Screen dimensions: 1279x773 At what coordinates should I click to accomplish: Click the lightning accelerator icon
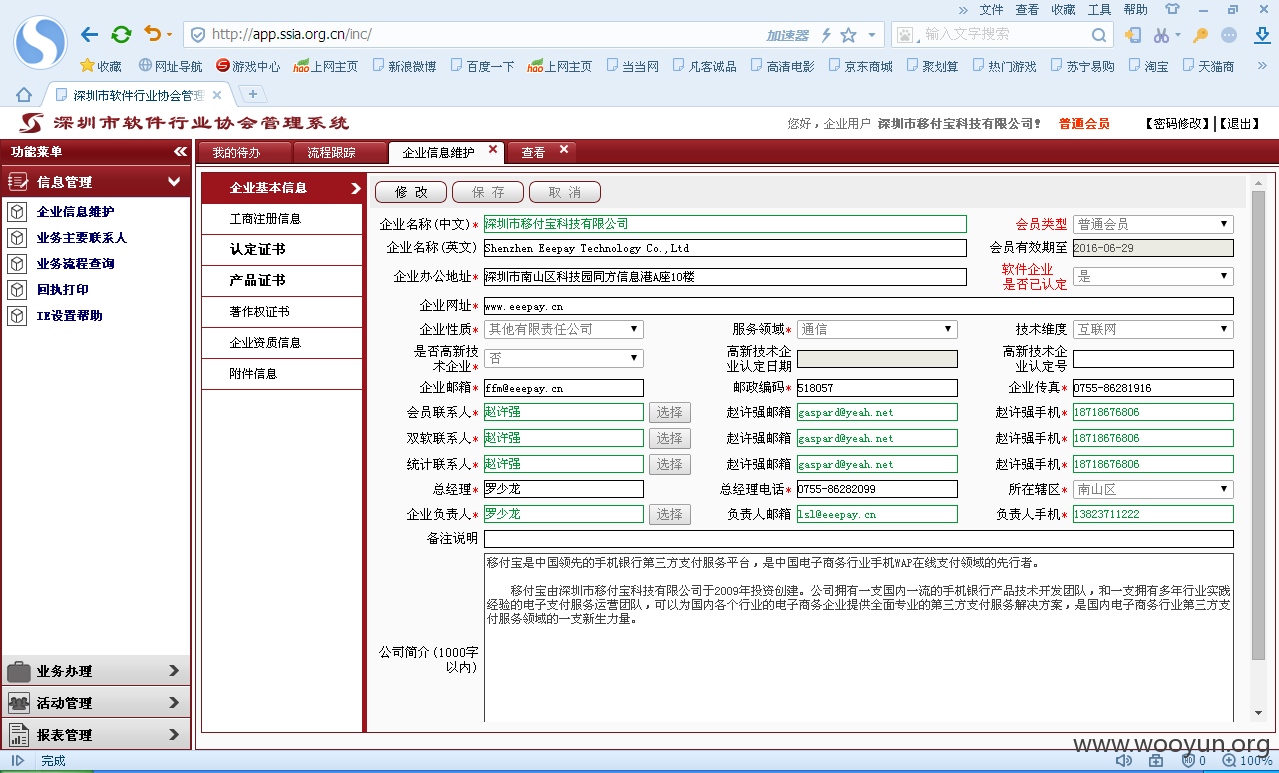pyautogui.click(x=826, y=35)
